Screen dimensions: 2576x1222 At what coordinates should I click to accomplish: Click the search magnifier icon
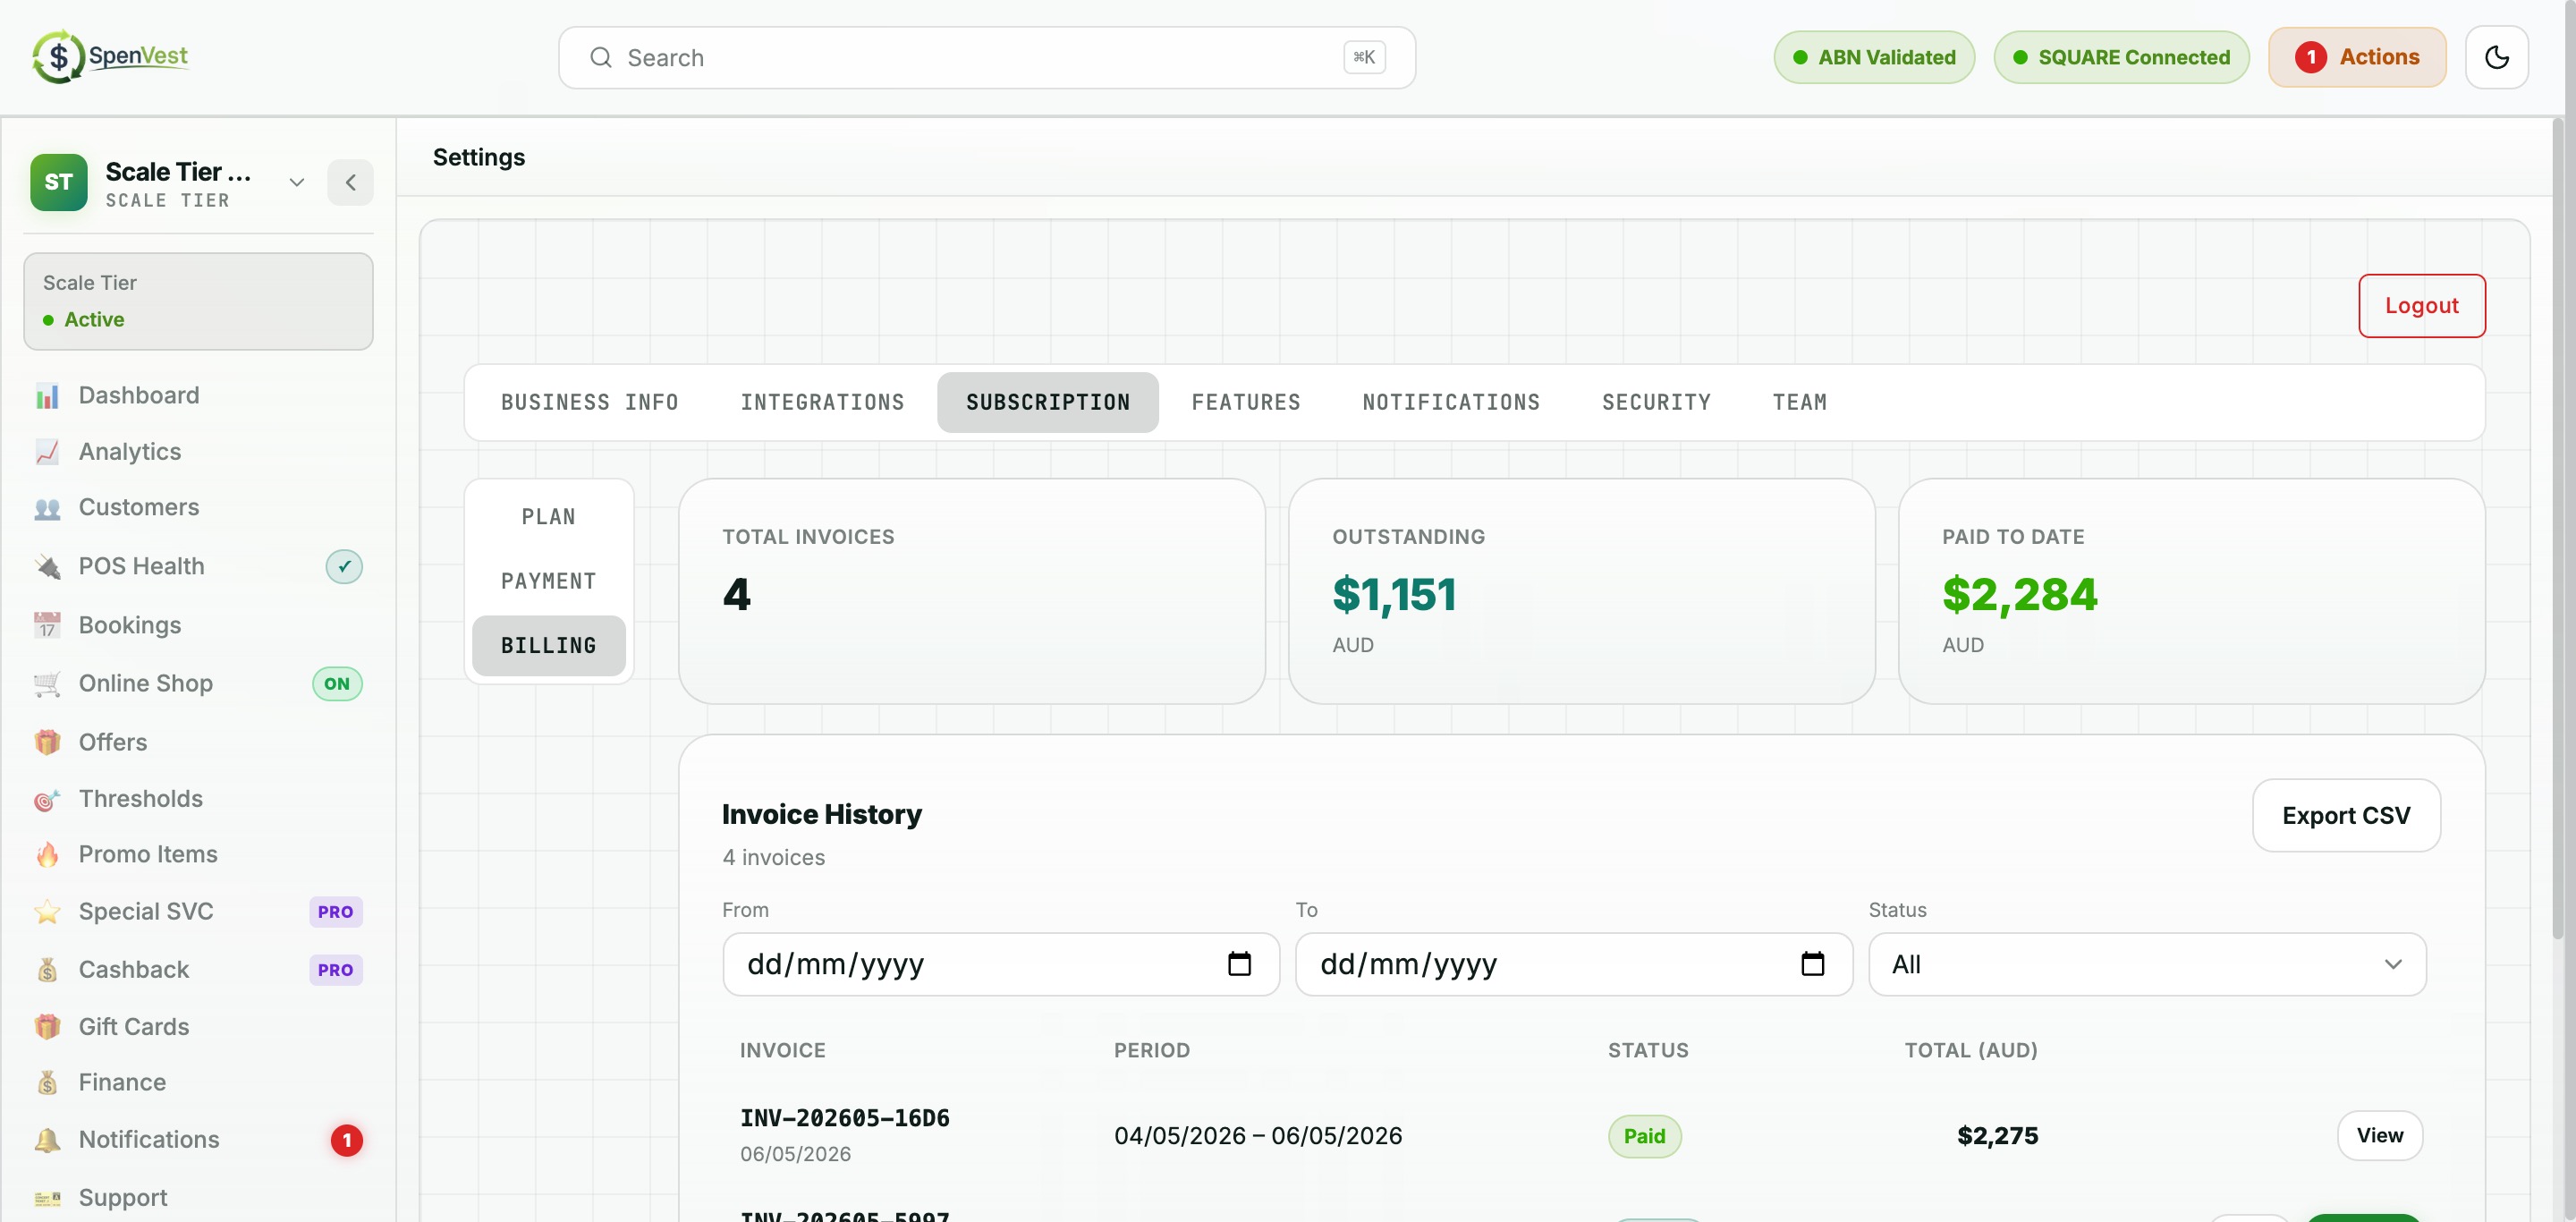pos(600,57)
